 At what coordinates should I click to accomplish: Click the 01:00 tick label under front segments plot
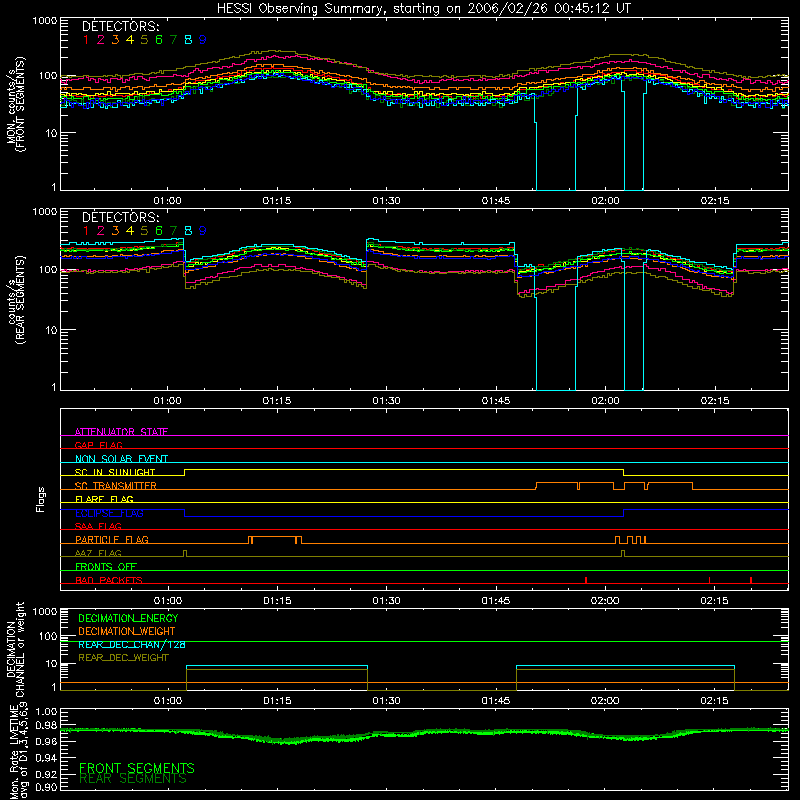(x=167, y=201)
